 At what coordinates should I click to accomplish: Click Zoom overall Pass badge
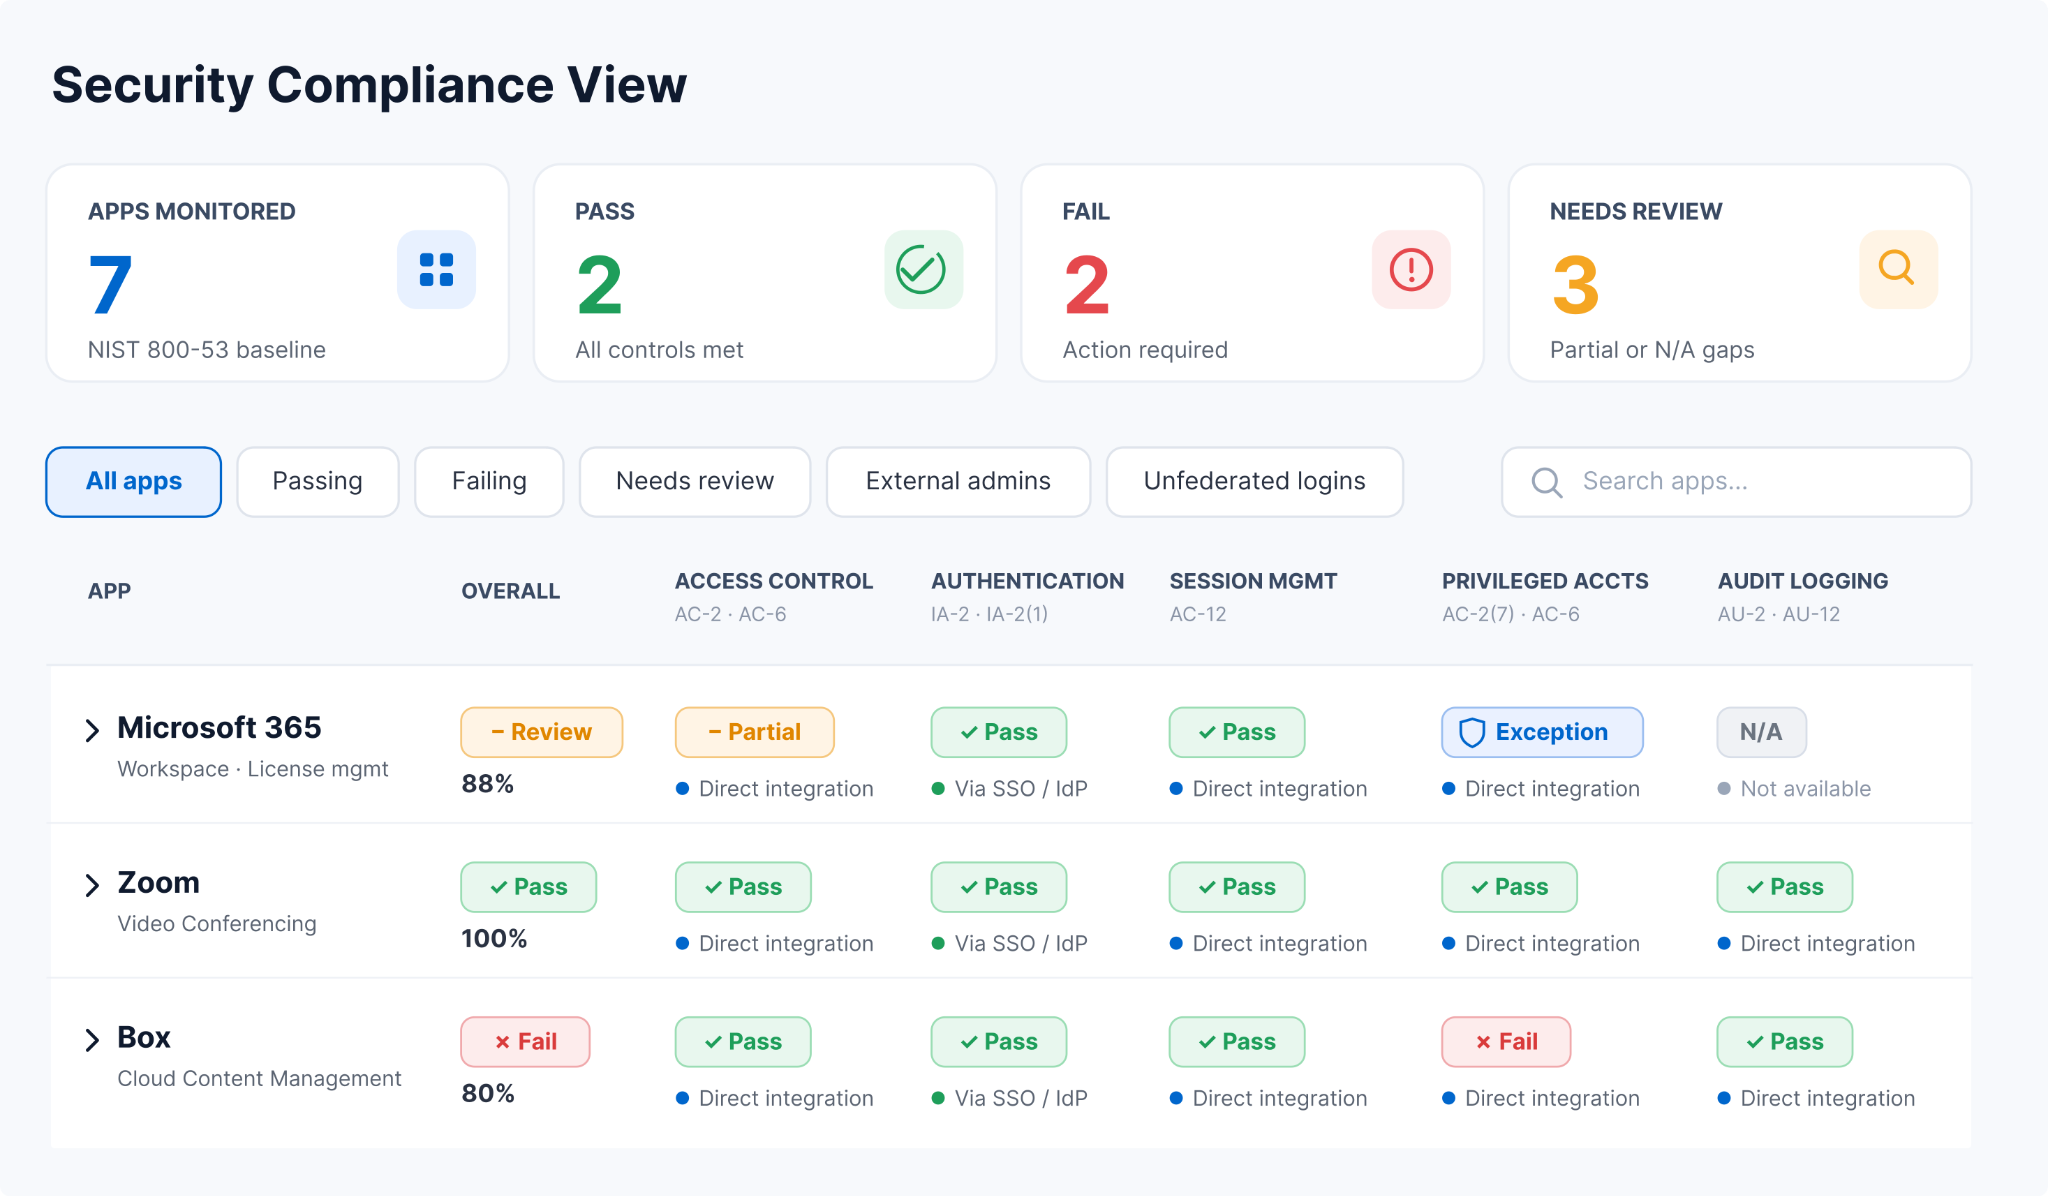[x=529, y=887]
